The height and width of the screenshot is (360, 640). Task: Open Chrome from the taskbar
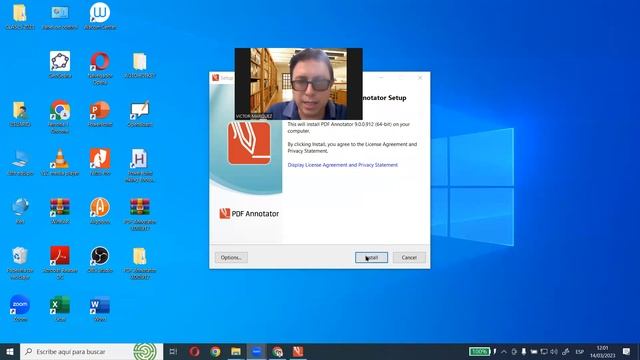click(x=215, y=351)
